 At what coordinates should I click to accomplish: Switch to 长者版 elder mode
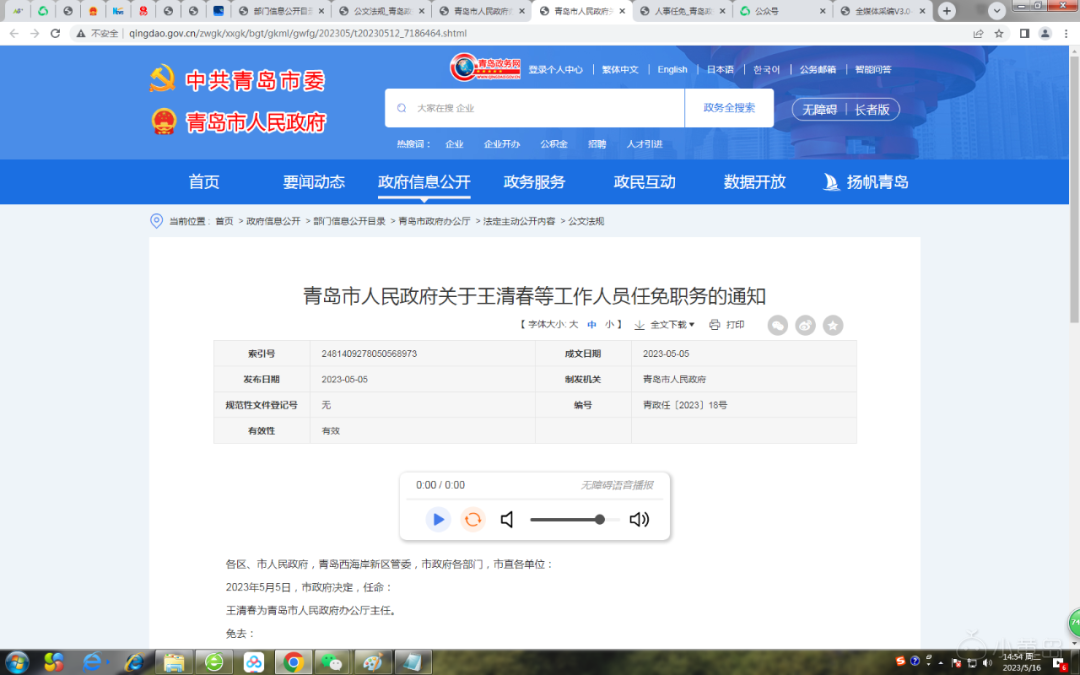tap(872, 110)
